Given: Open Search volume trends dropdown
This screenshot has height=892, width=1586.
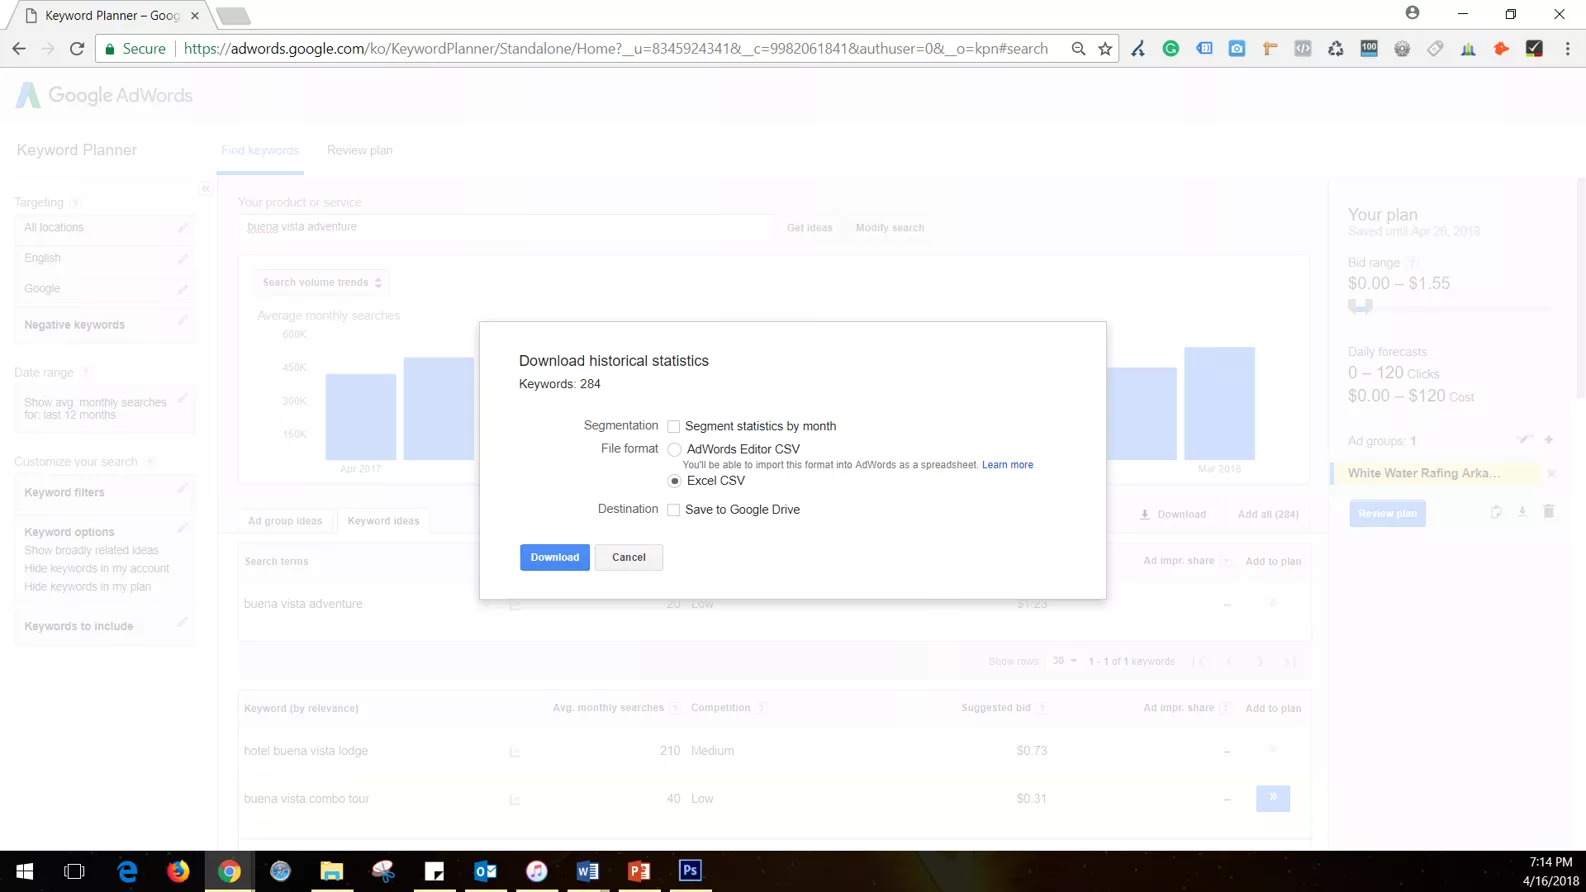Looking at the screenshot, I should tap(322, 283).
